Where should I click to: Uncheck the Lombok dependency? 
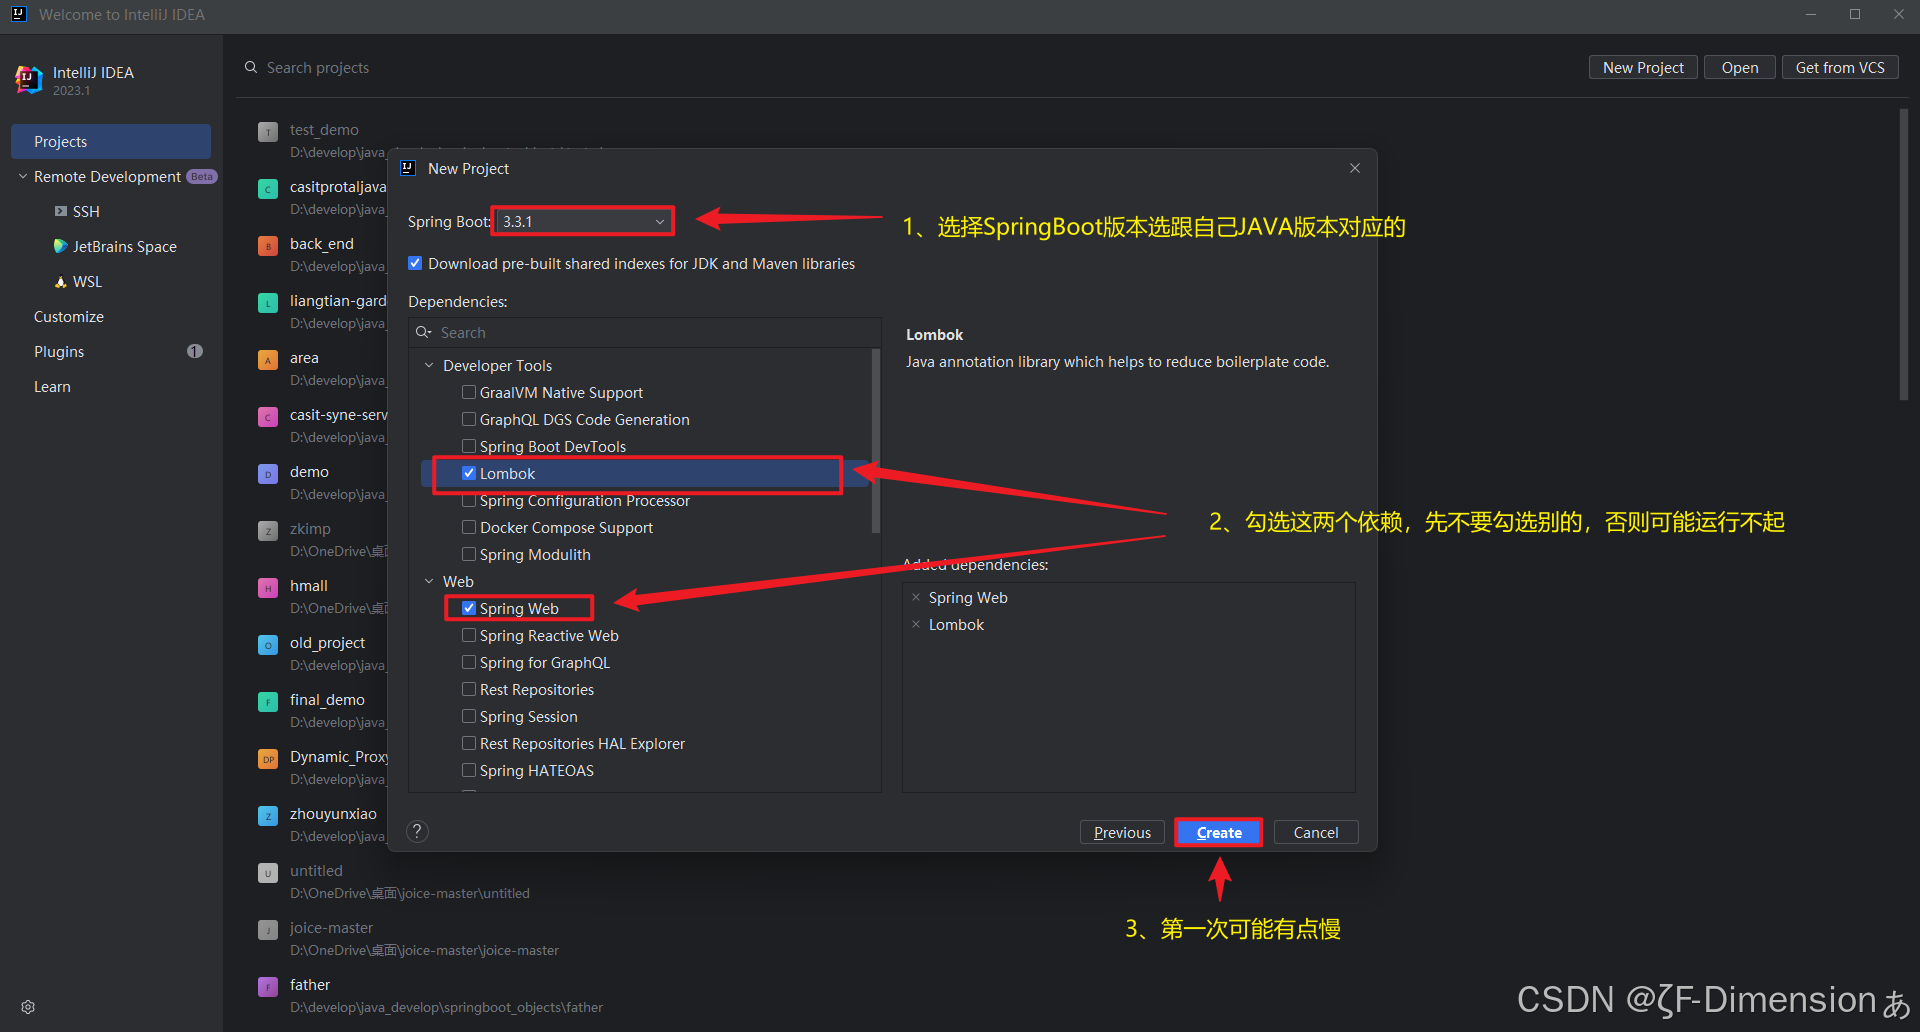pyautogui.click(x=469, y=473)
